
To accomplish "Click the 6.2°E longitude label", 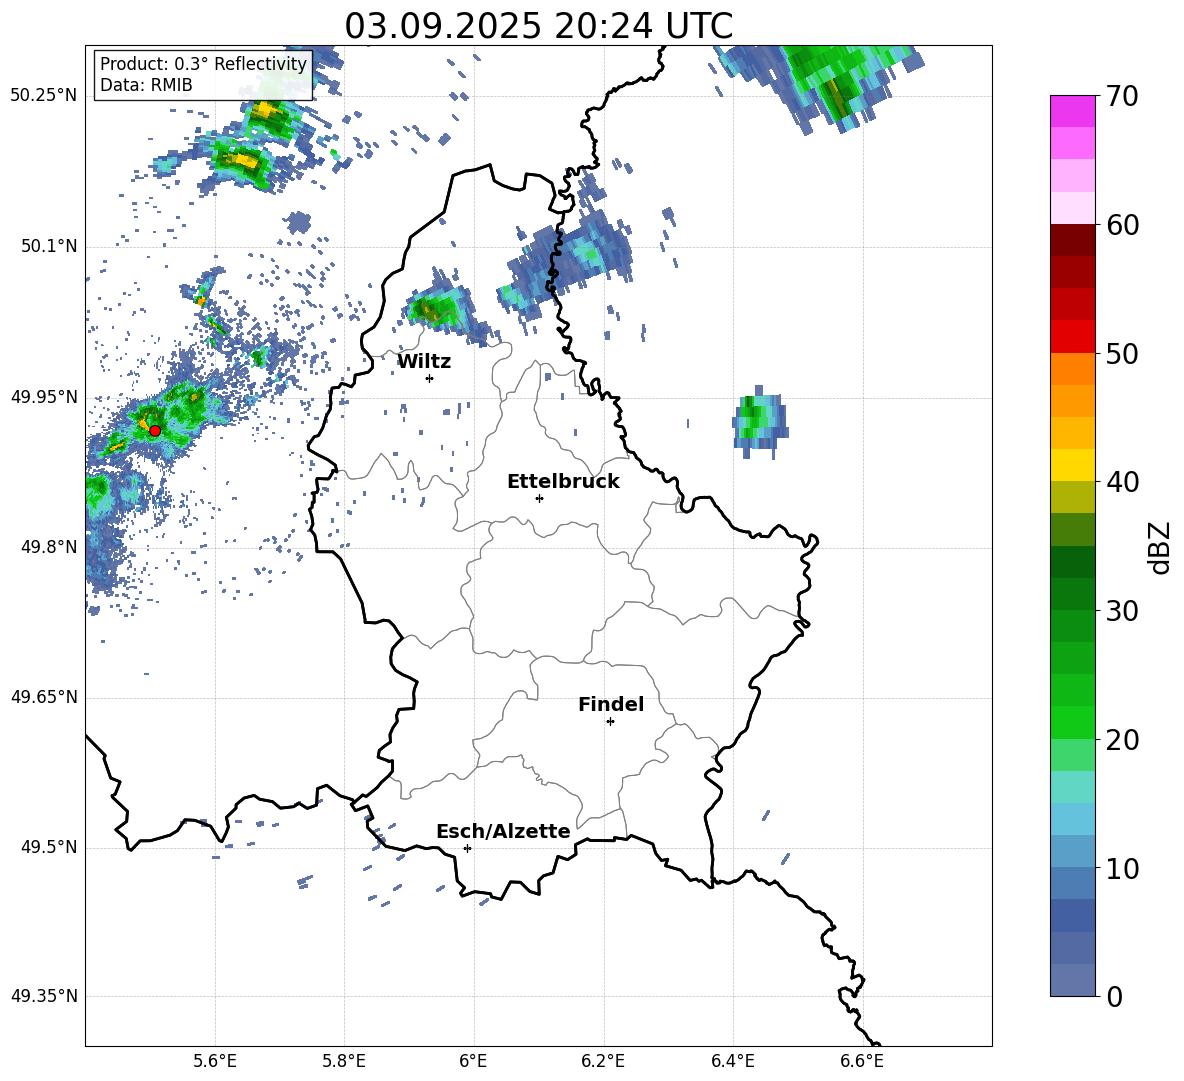I will click(x=603, y=1062).
